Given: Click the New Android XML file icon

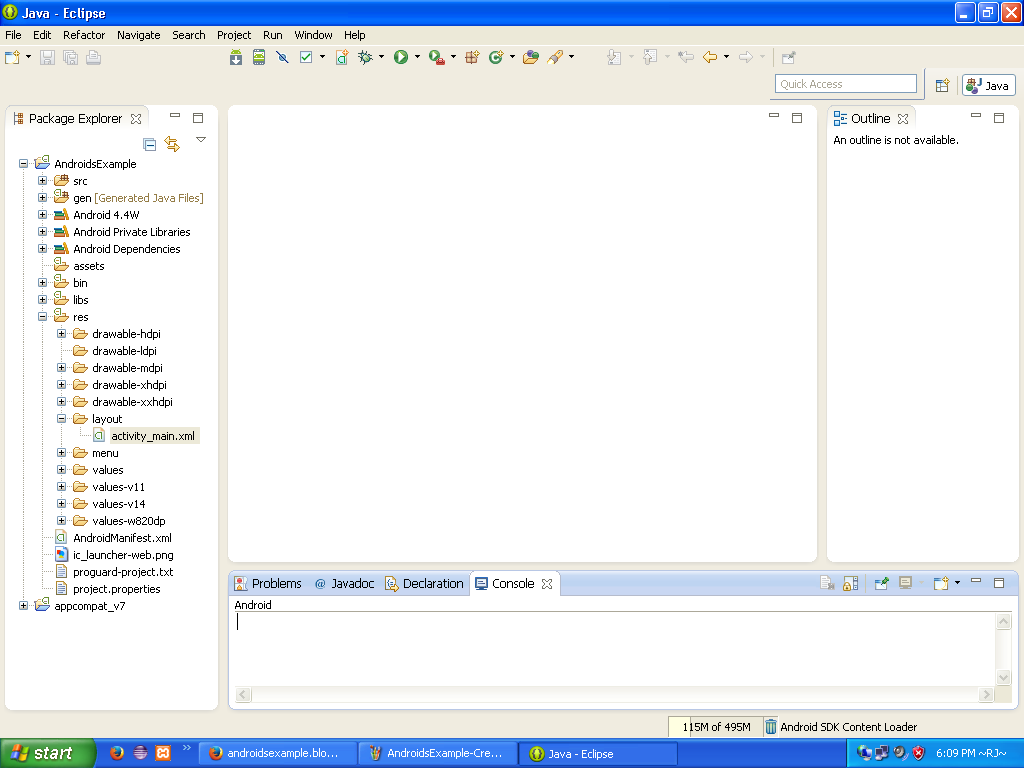Looking at the screenshot, I should pos(342,57).
